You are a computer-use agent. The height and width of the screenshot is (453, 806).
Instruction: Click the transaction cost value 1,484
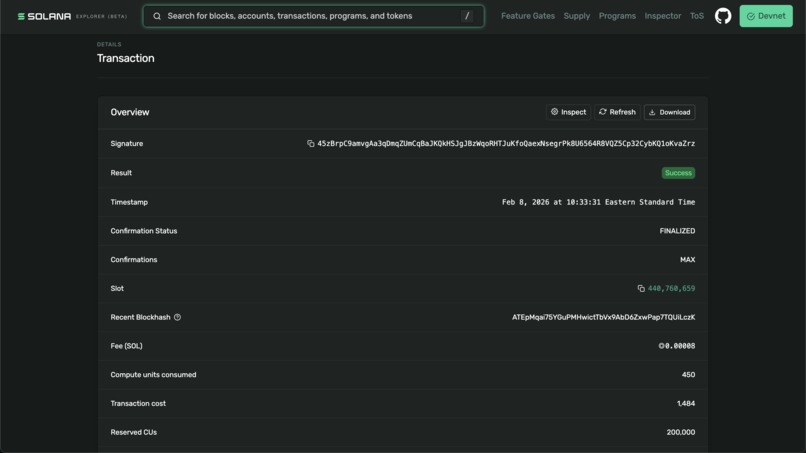(686, 404)
